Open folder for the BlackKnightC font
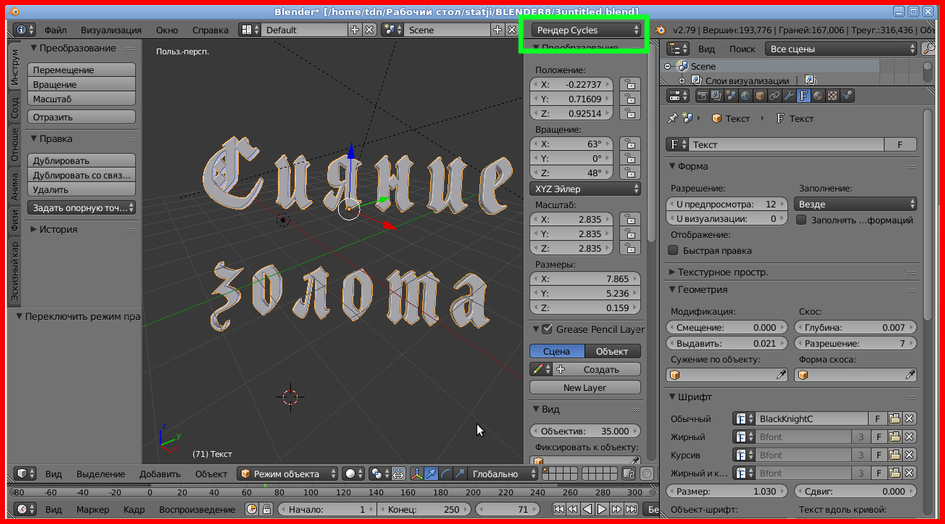 (894, 418)
